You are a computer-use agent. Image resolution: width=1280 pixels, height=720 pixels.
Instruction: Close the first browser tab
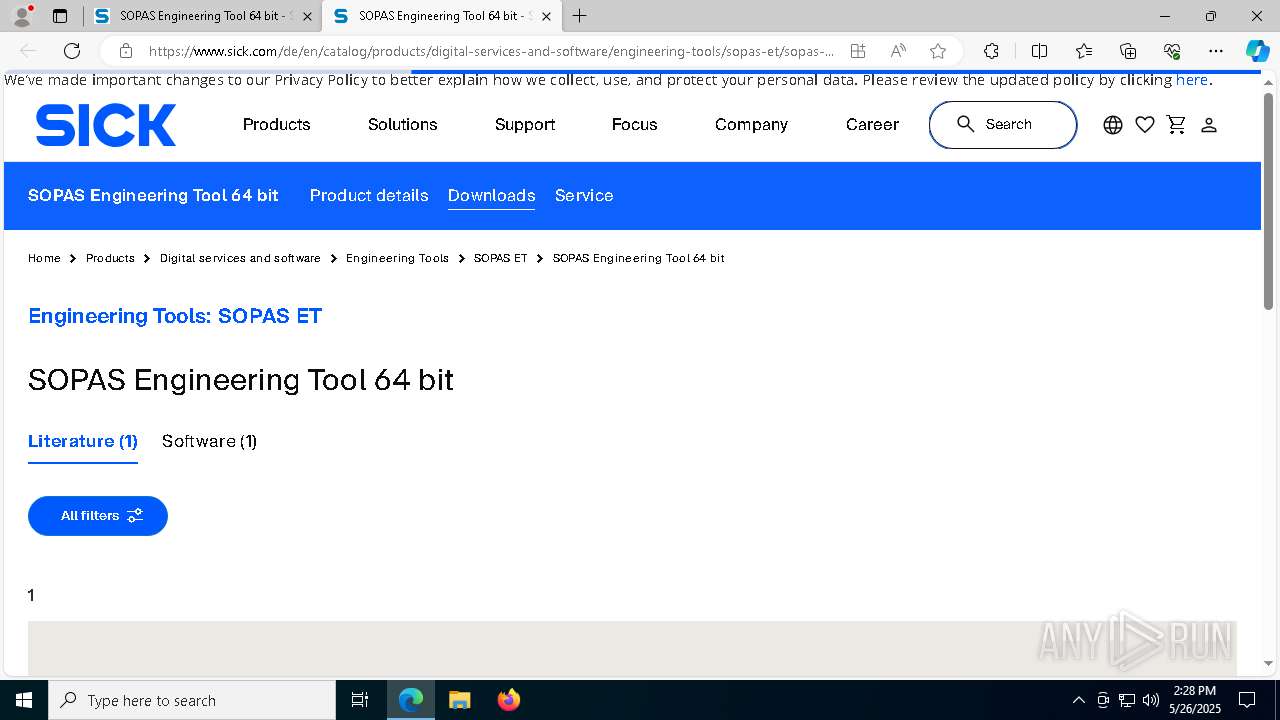pos(307,16)
